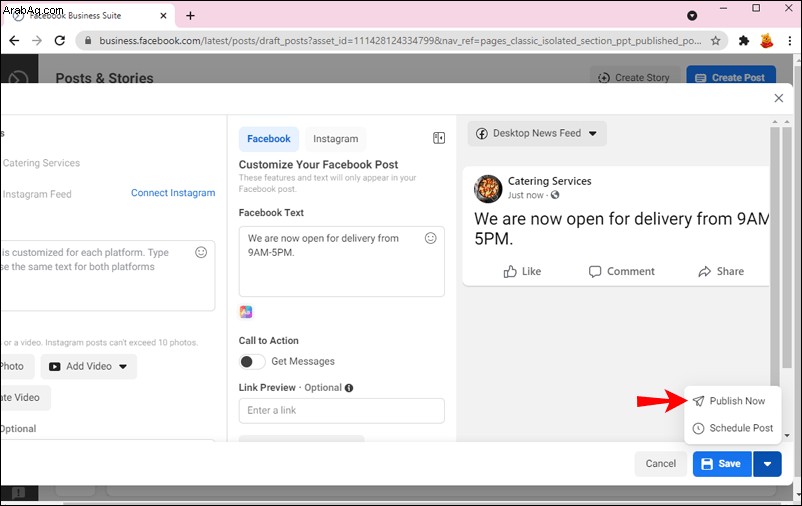This screenshot has height=506, width=802.
Task: Toggle the Get Messages switch
Action: pyautogui.click(x=252, y=362)
